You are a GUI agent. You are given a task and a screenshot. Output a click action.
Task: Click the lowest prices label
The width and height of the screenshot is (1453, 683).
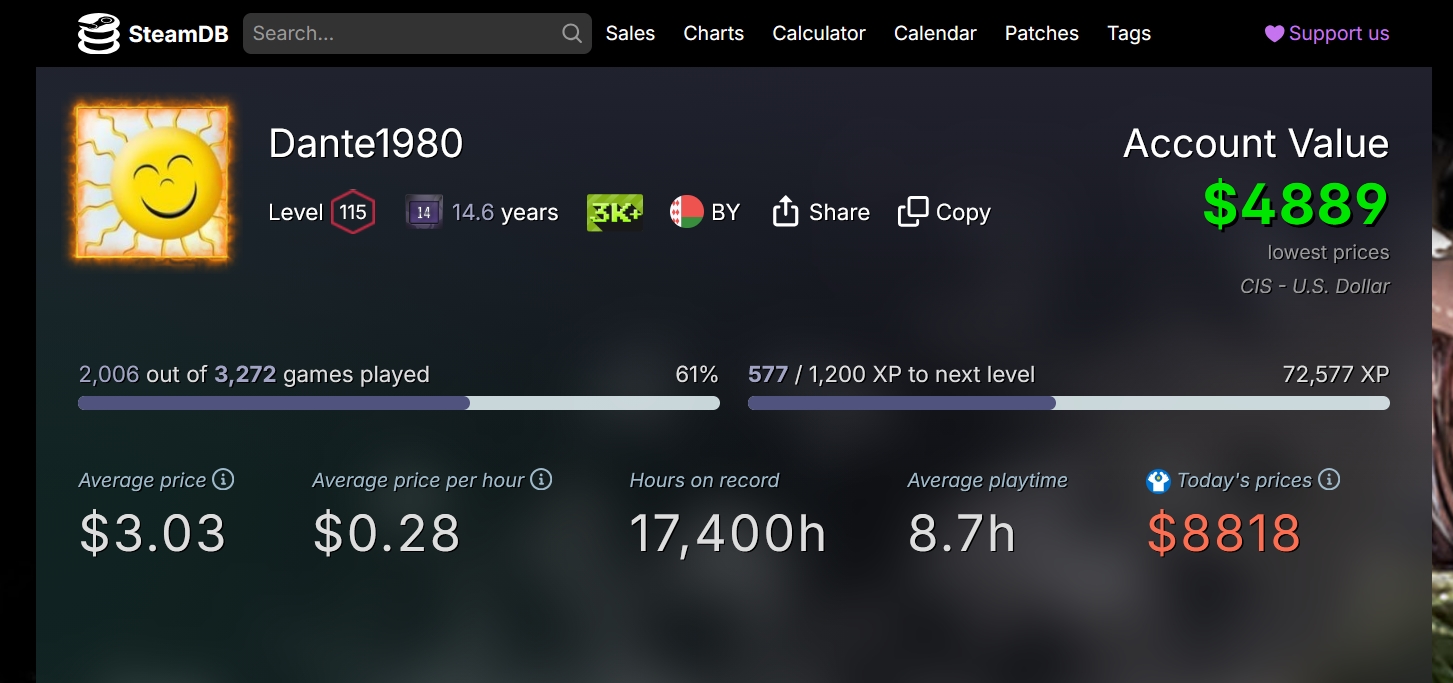click(x=1328, y=253)
